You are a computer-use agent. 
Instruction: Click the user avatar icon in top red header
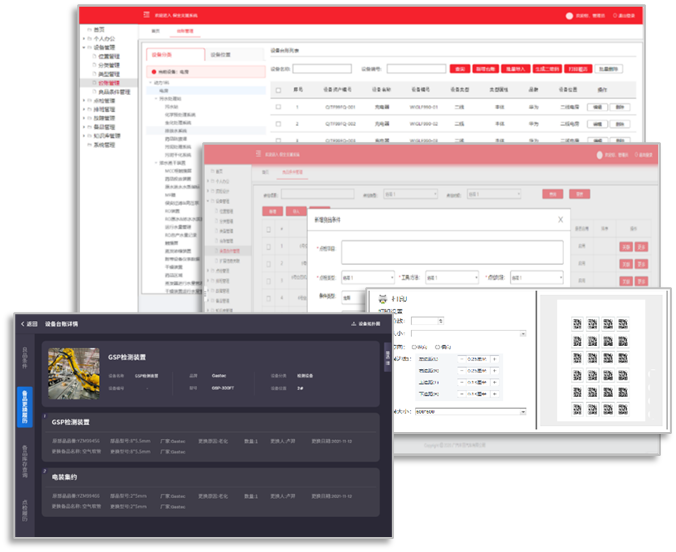569,15
